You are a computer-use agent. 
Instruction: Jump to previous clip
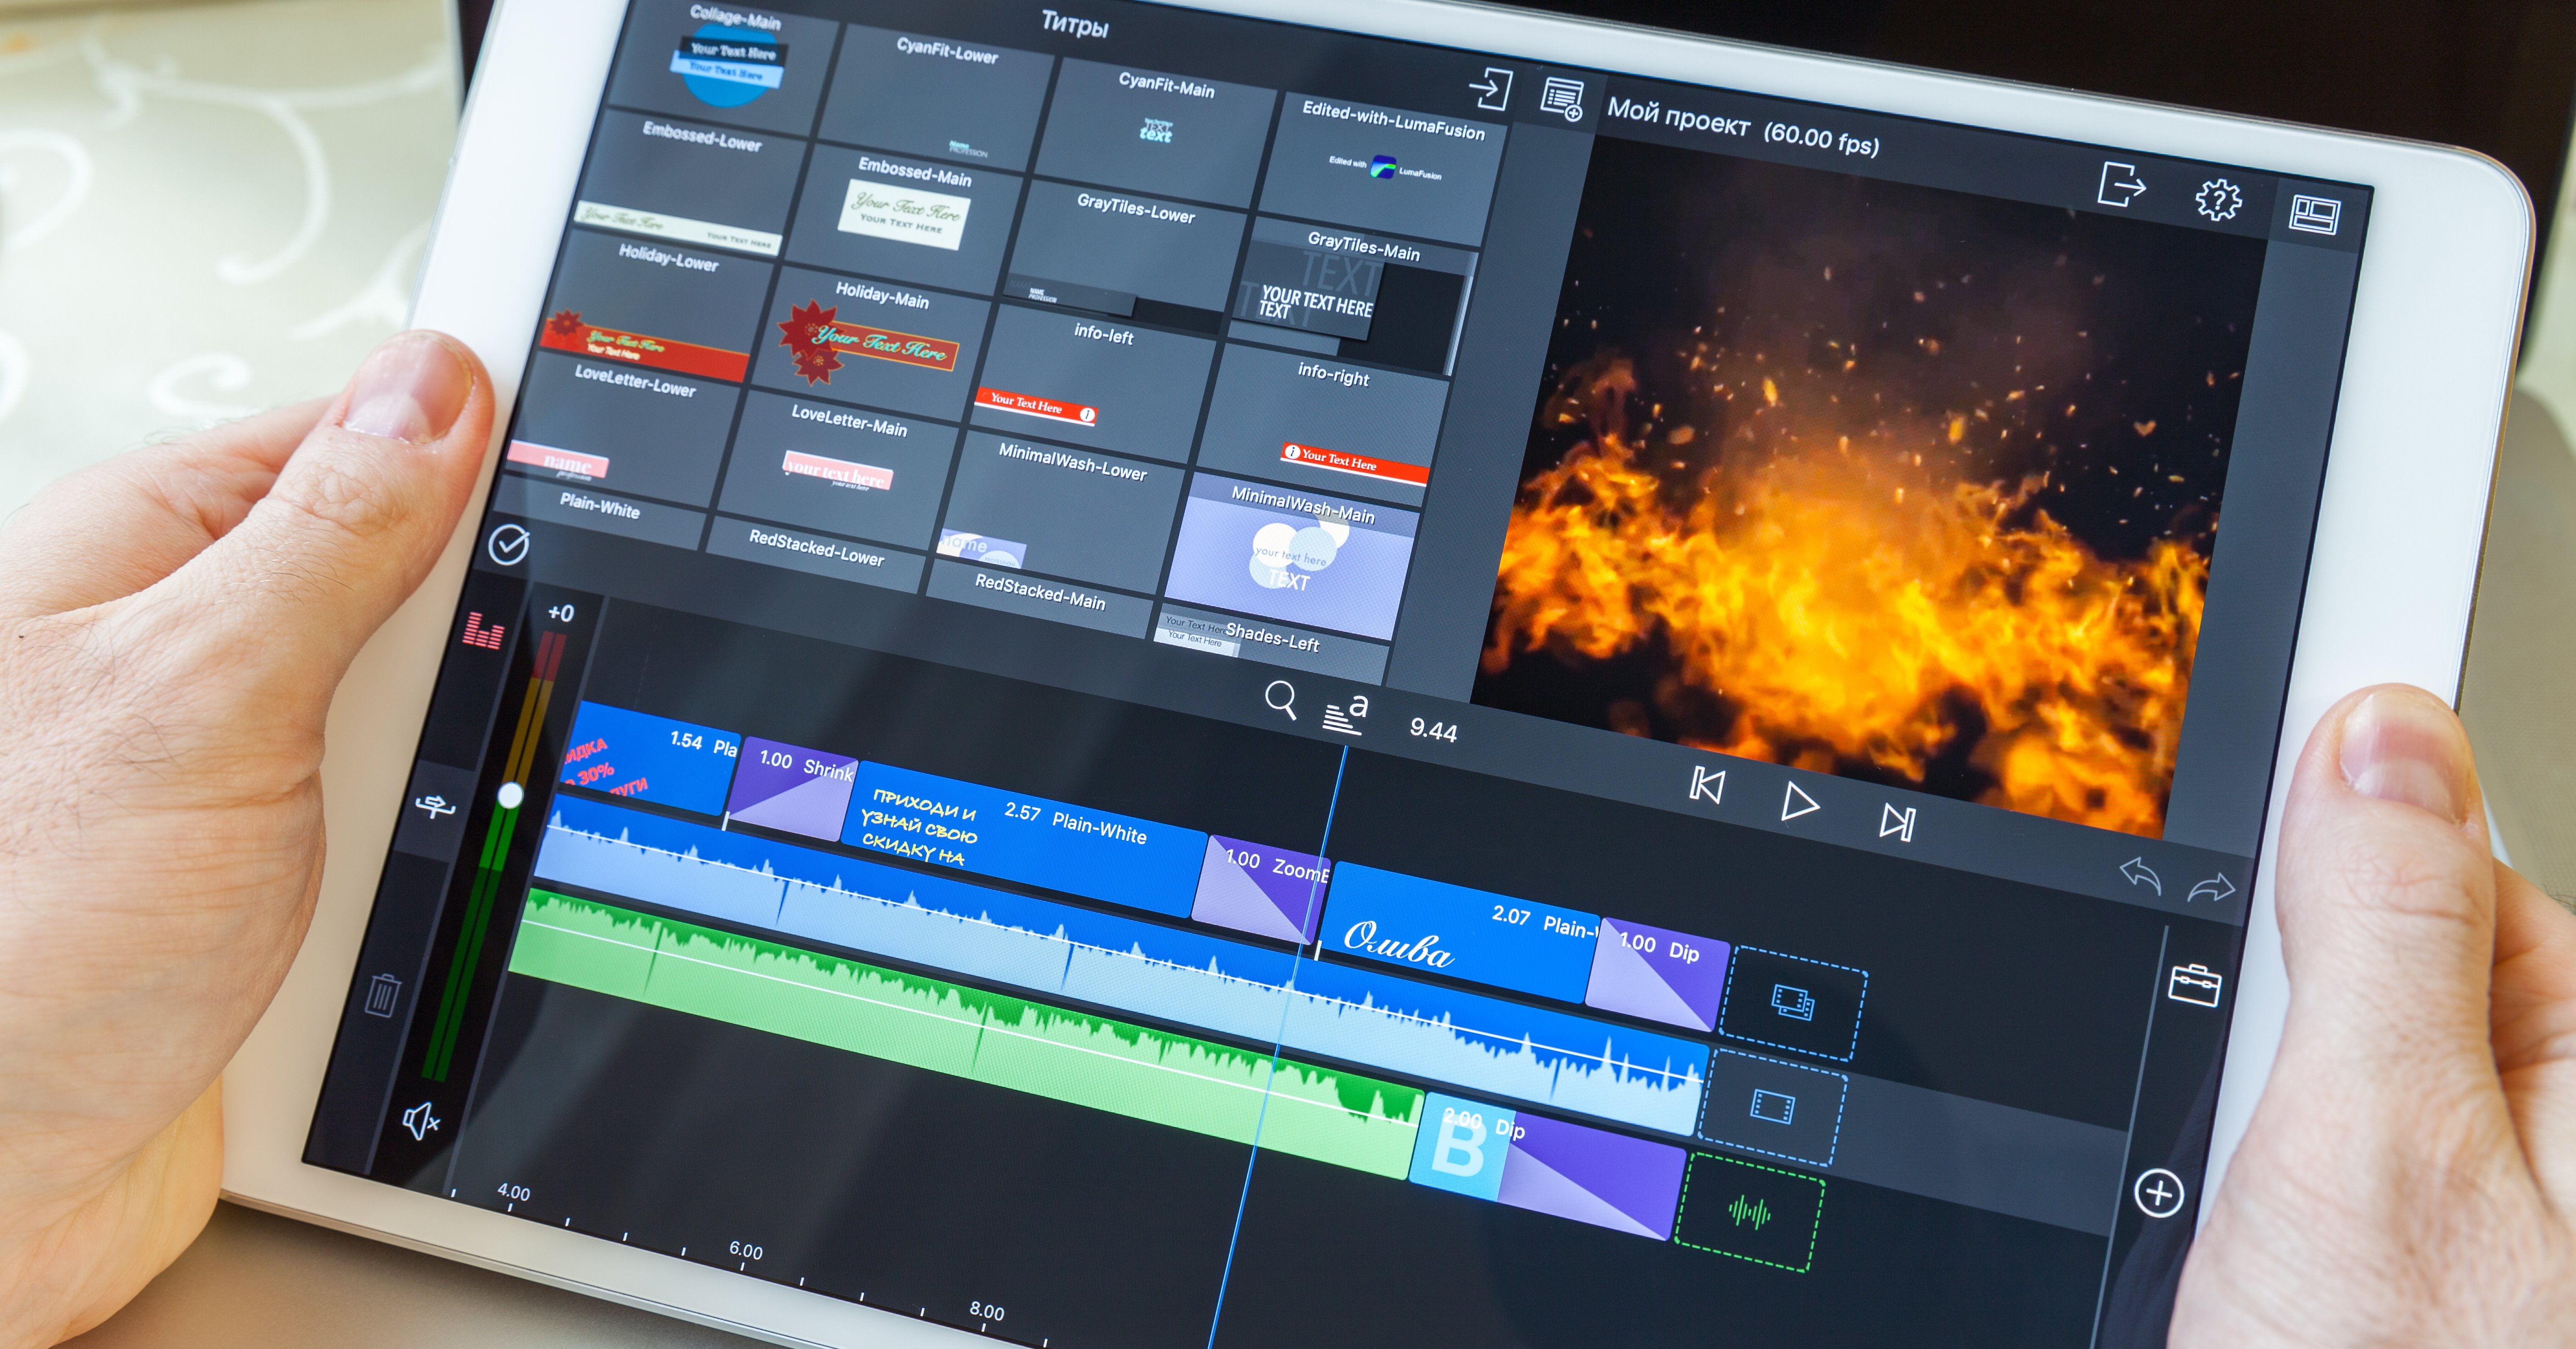[1706, 785]
